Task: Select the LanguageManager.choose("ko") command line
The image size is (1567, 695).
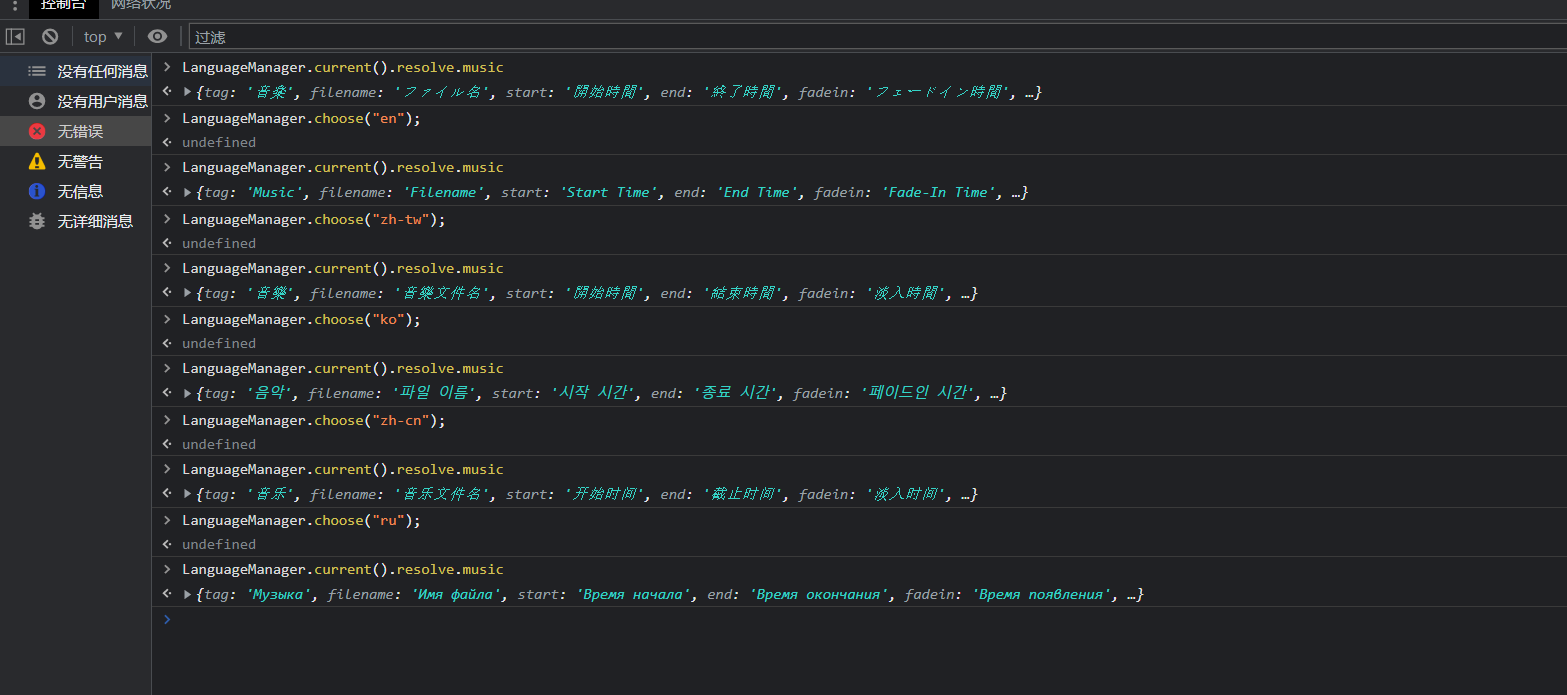Action: (301, 319)
